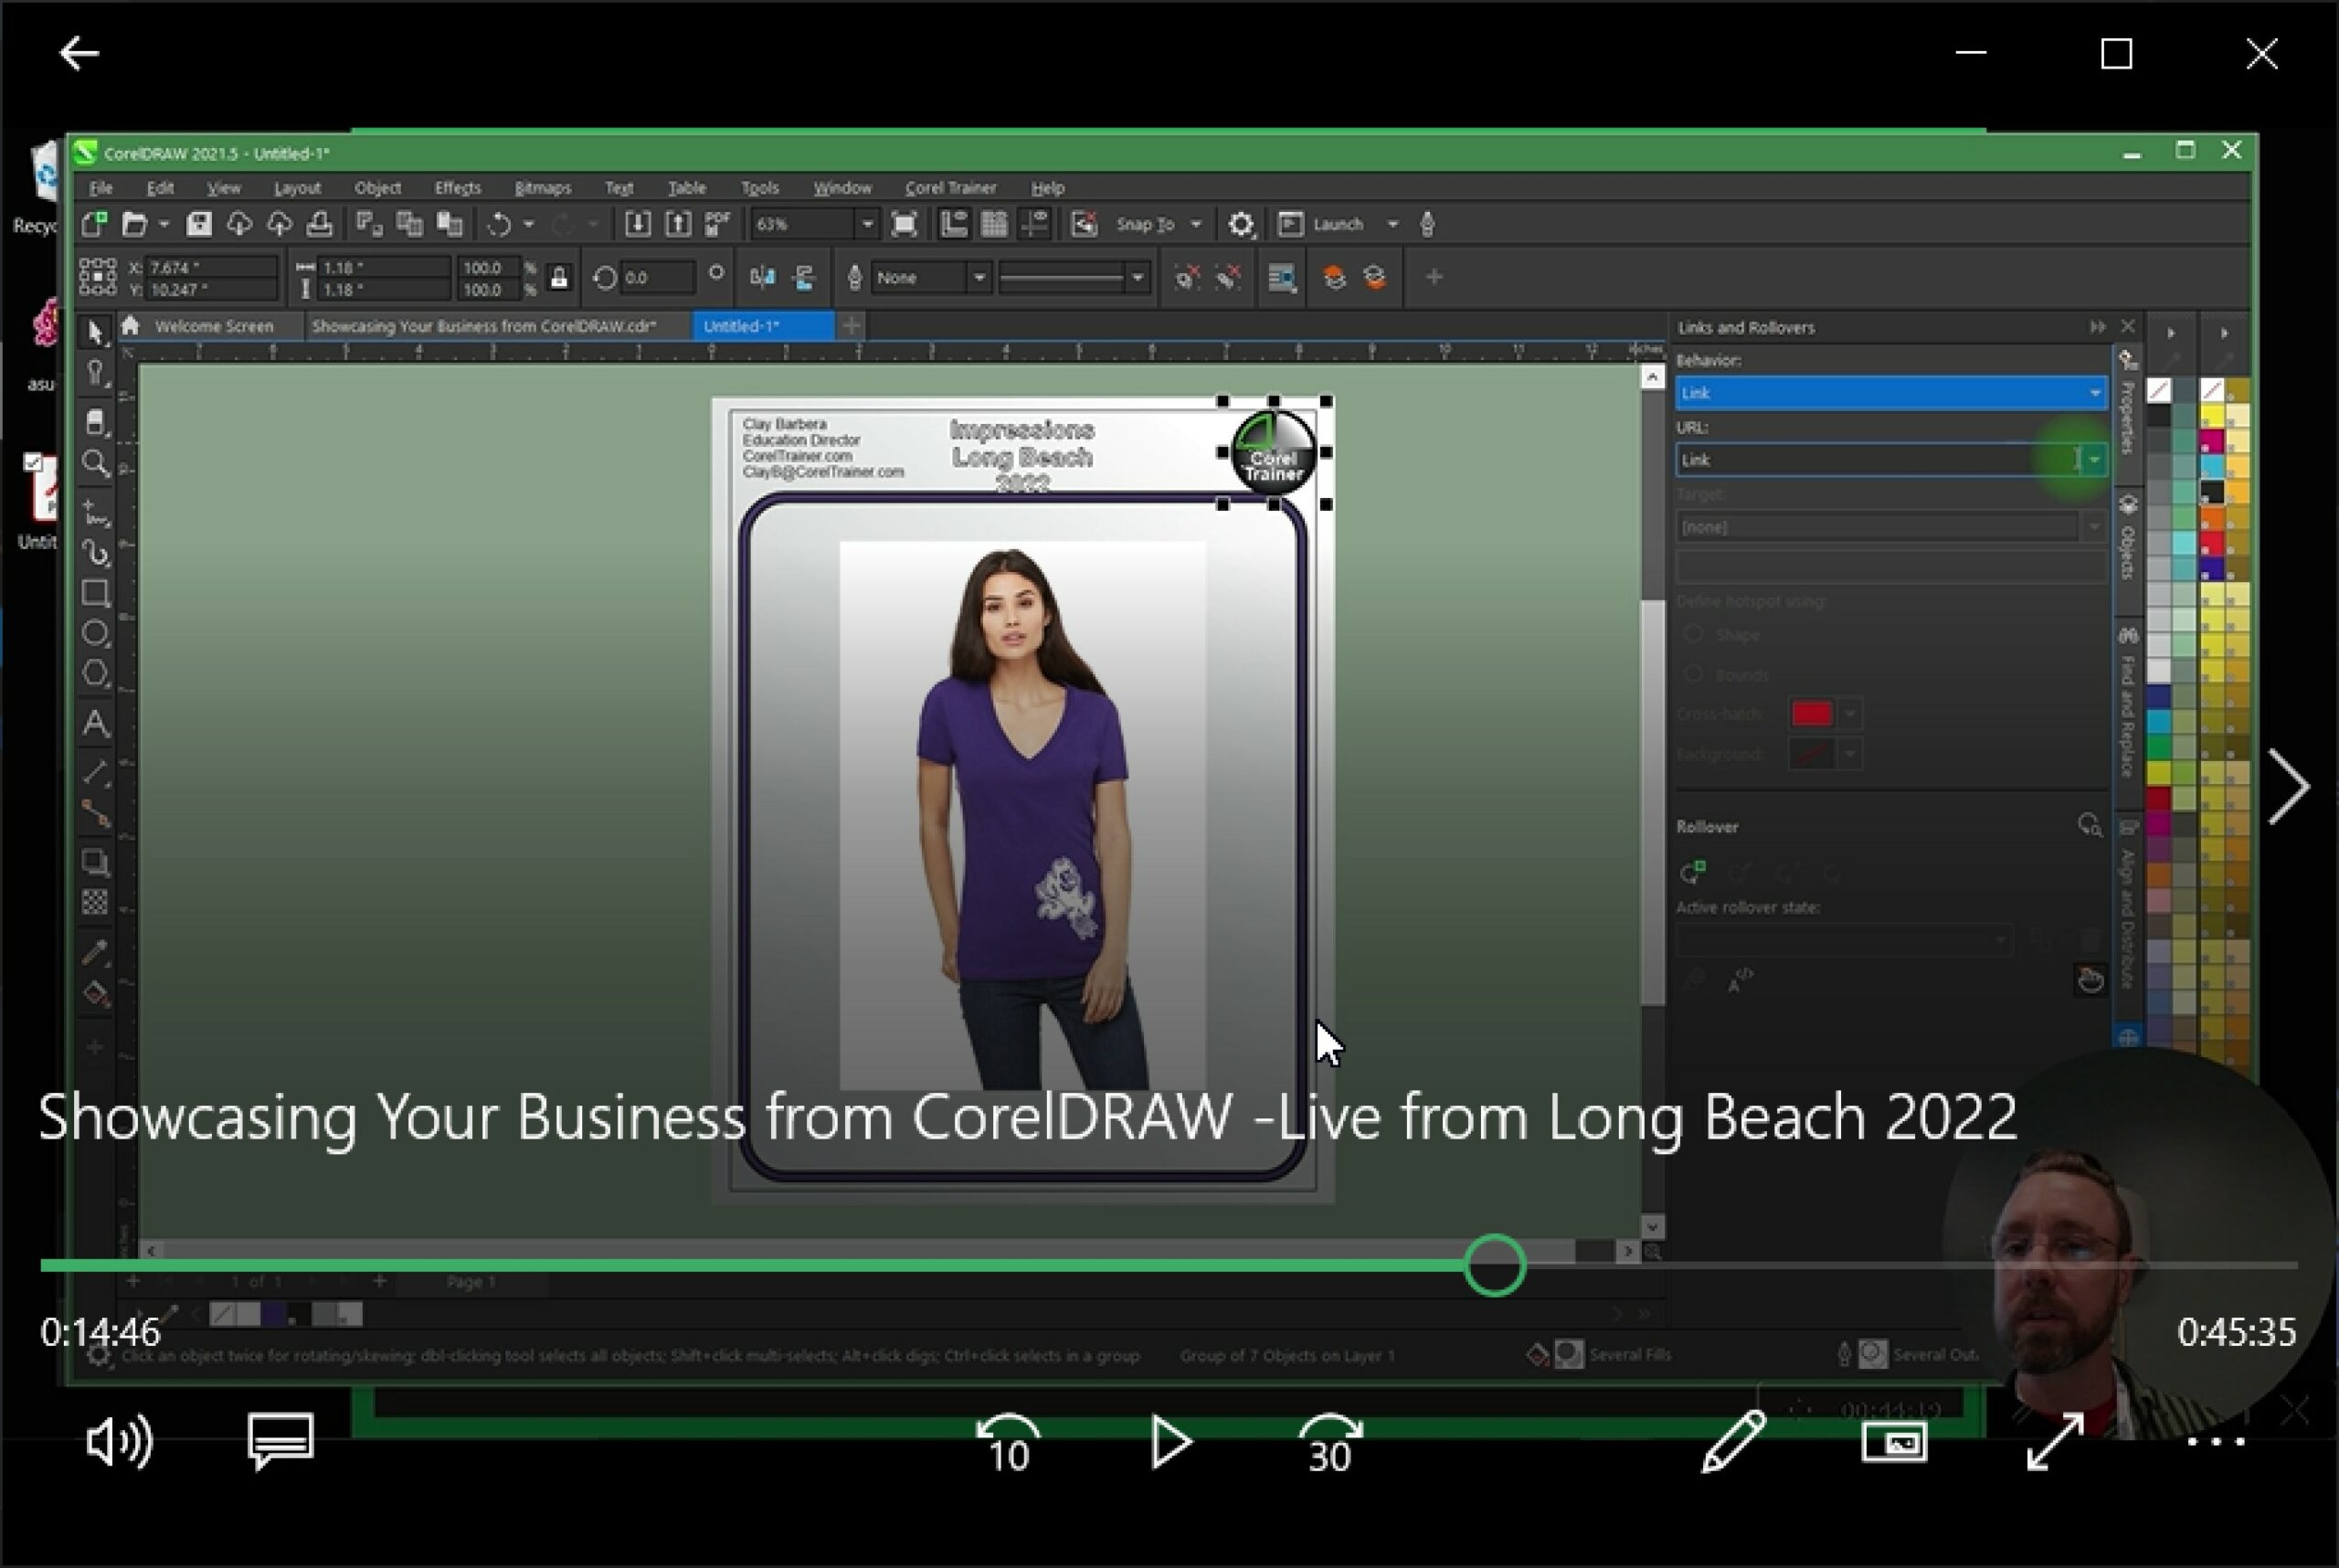Click the Undo arrow icon
2339x1568 pixels.
click(x=499, y=224)
